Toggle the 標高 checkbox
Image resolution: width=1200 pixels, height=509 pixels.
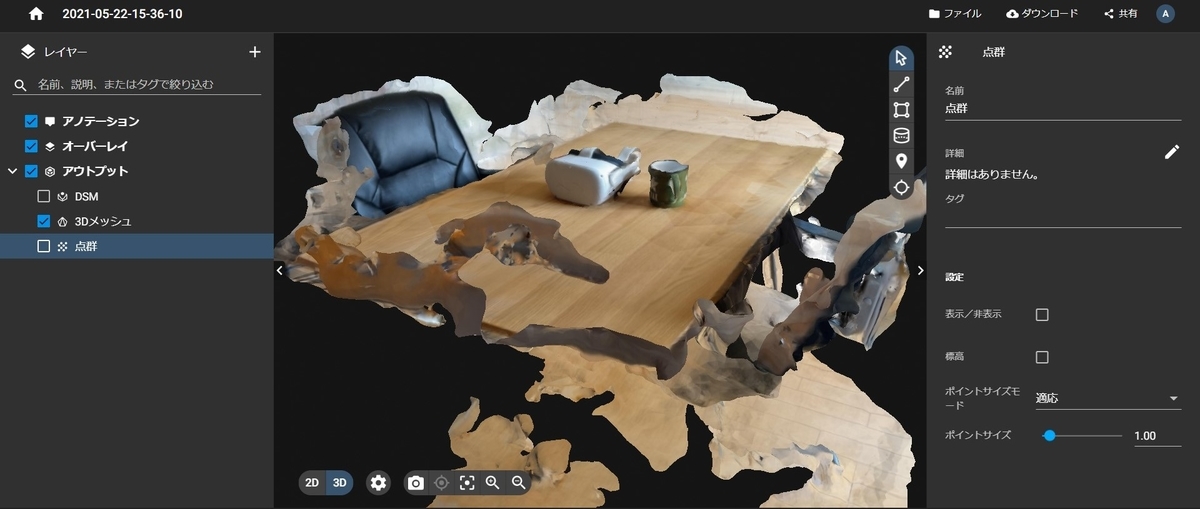click(x=1042, y=357)
